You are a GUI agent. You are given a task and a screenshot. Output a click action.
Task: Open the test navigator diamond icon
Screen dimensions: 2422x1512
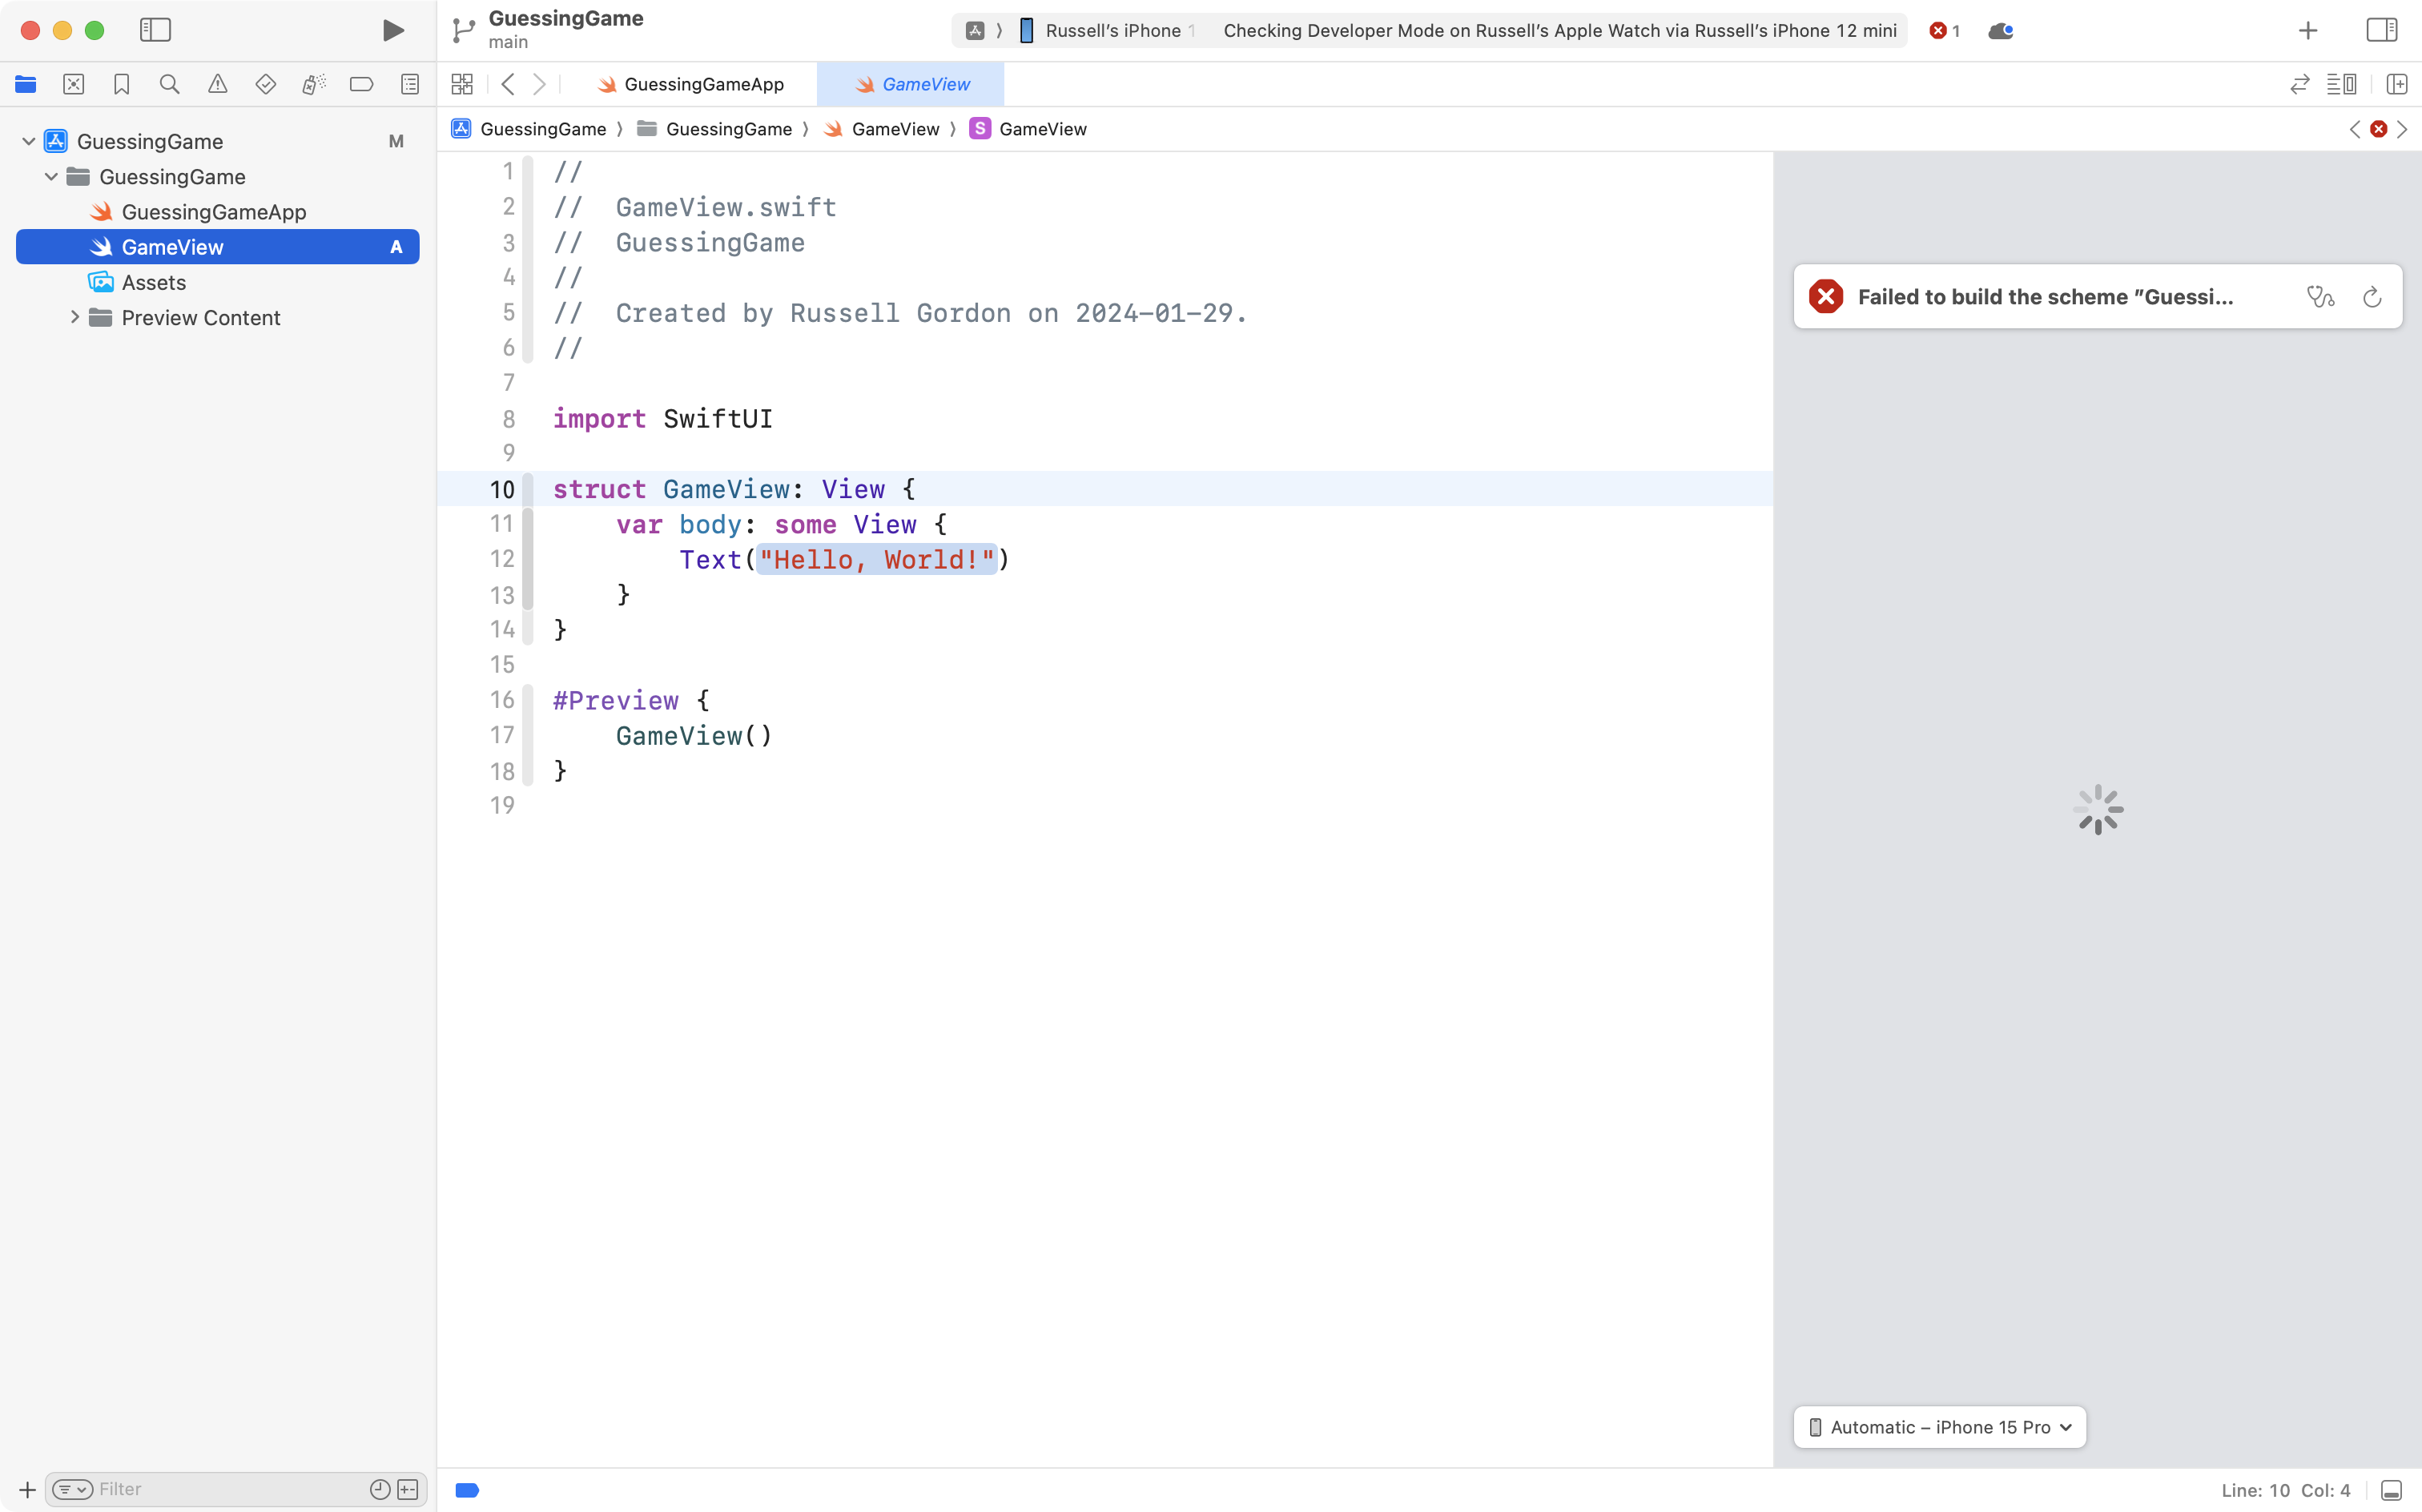pos(265,84)
